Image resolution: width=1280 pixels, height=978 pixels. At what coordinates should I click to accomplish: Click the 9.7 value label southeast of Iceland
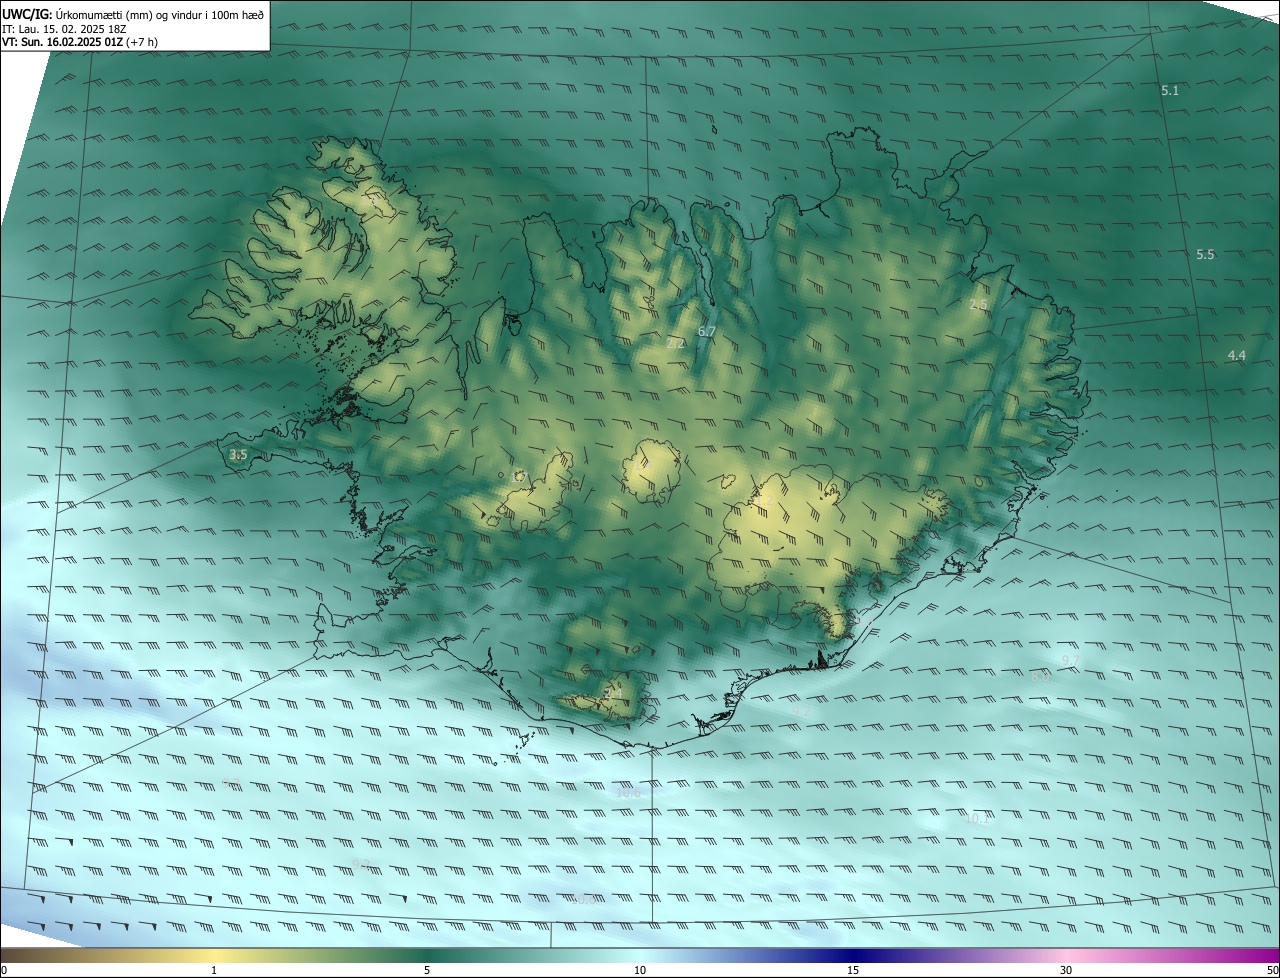1070,661
